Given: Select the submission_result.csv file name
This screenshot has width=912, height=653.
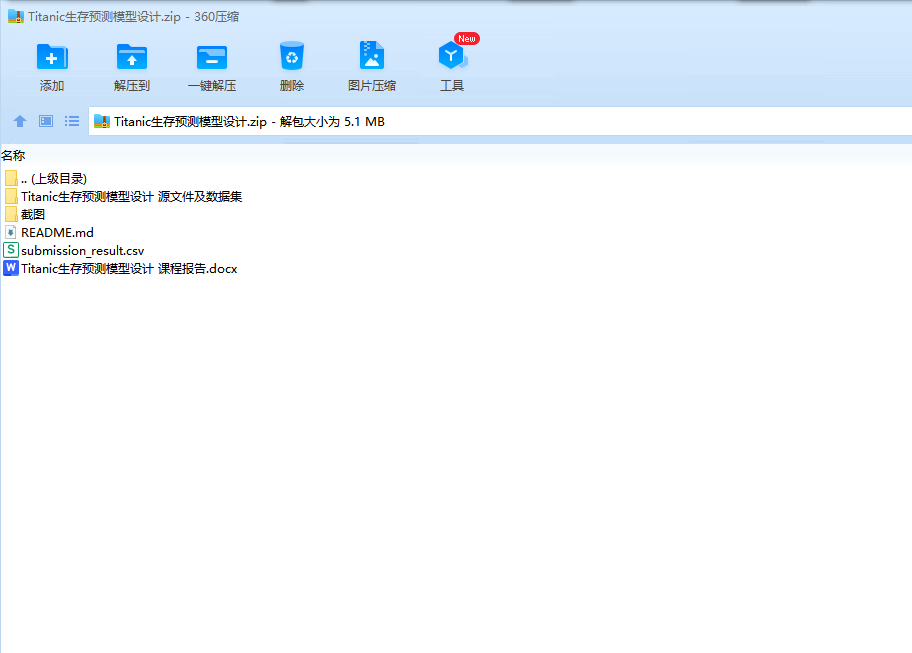Looking at the screenshot, I should 83,251.
